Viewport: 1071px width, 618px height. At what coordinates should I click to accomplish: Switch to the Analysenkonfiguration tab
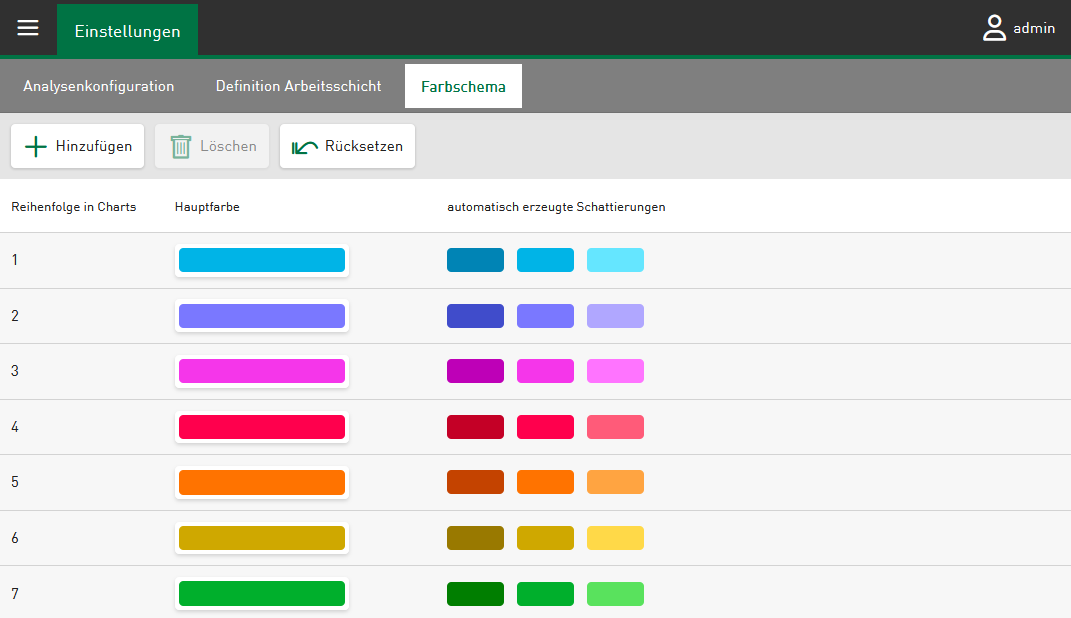(99, 86)
